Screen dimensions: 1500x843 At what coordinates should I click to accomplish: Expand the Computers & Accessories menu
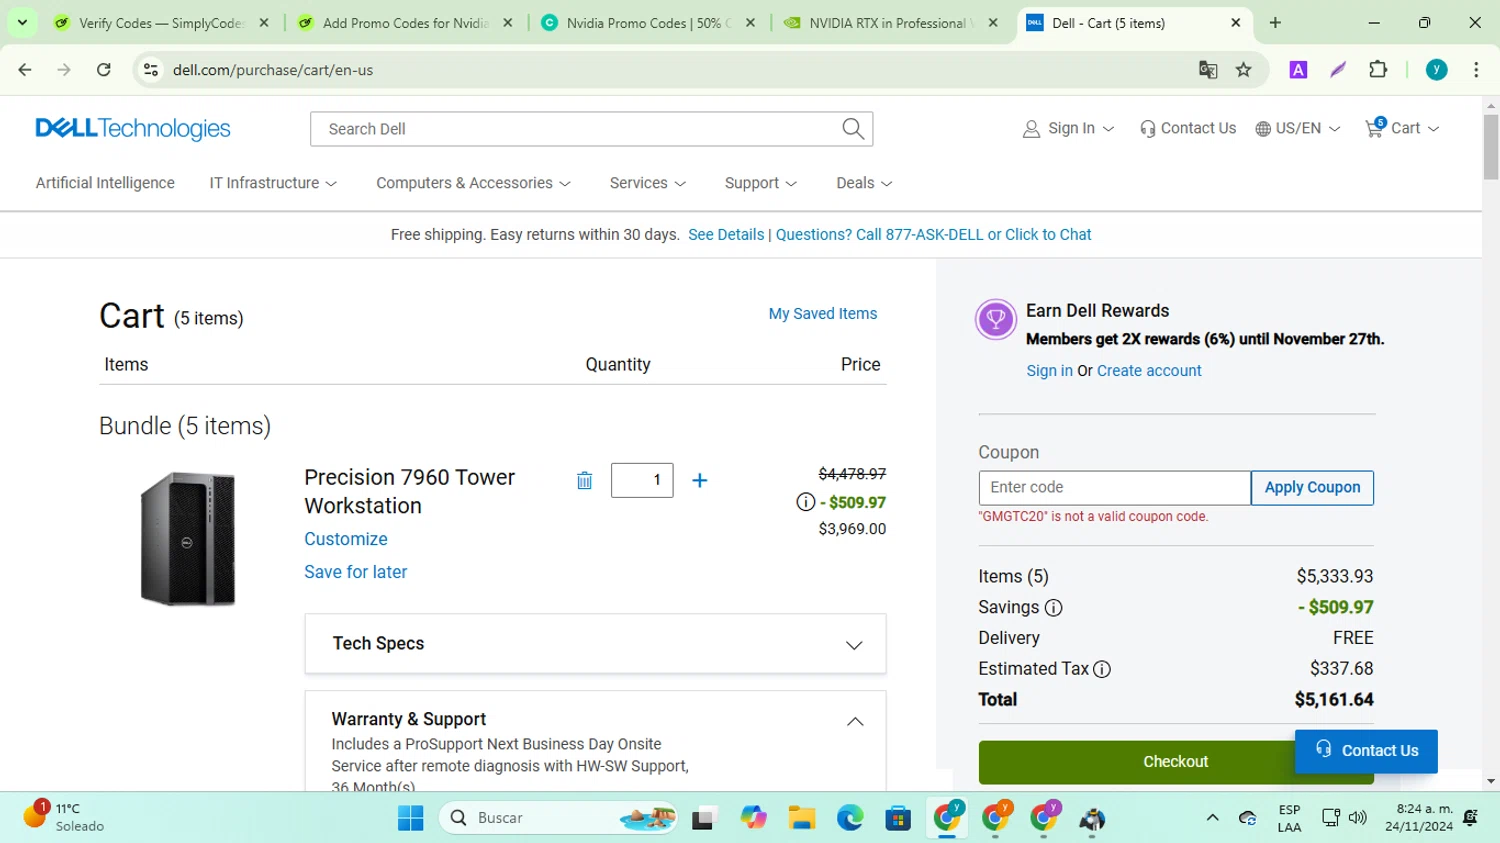tap(473, 183)
